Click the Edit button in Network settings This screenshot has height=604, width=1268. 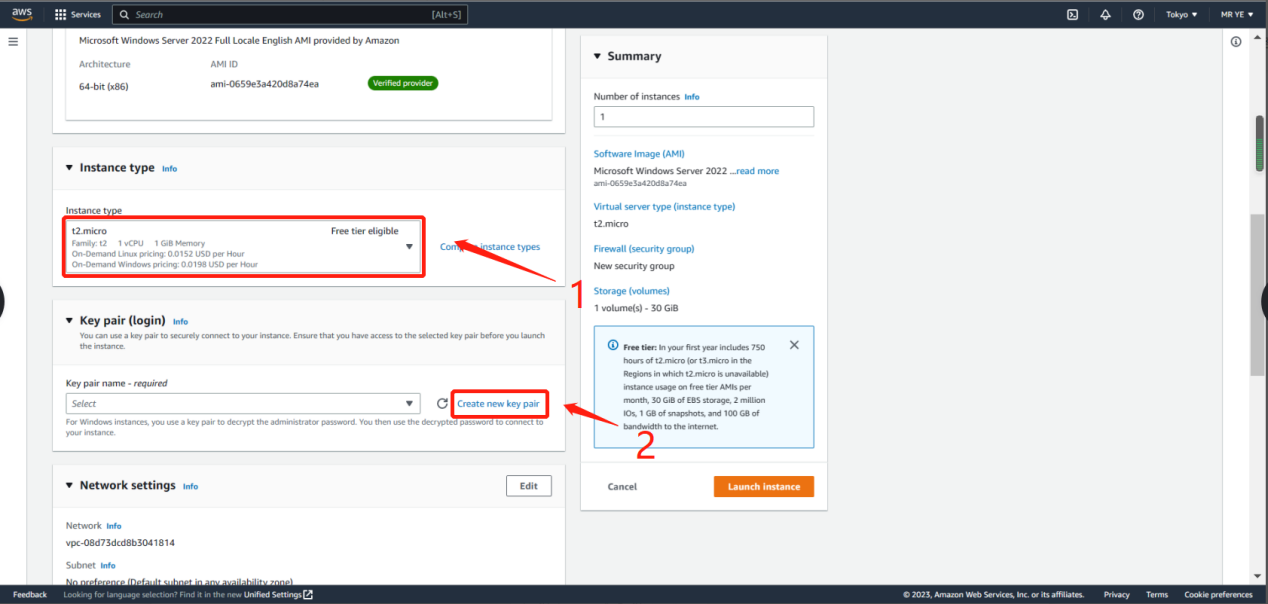click(529, 486)
